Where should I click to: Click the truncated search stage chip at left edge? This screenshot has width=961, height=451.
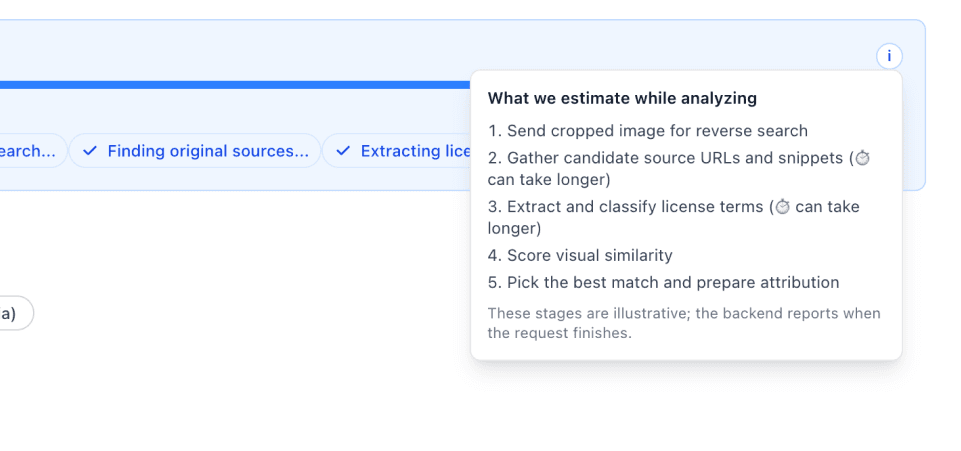coord(30,151)
